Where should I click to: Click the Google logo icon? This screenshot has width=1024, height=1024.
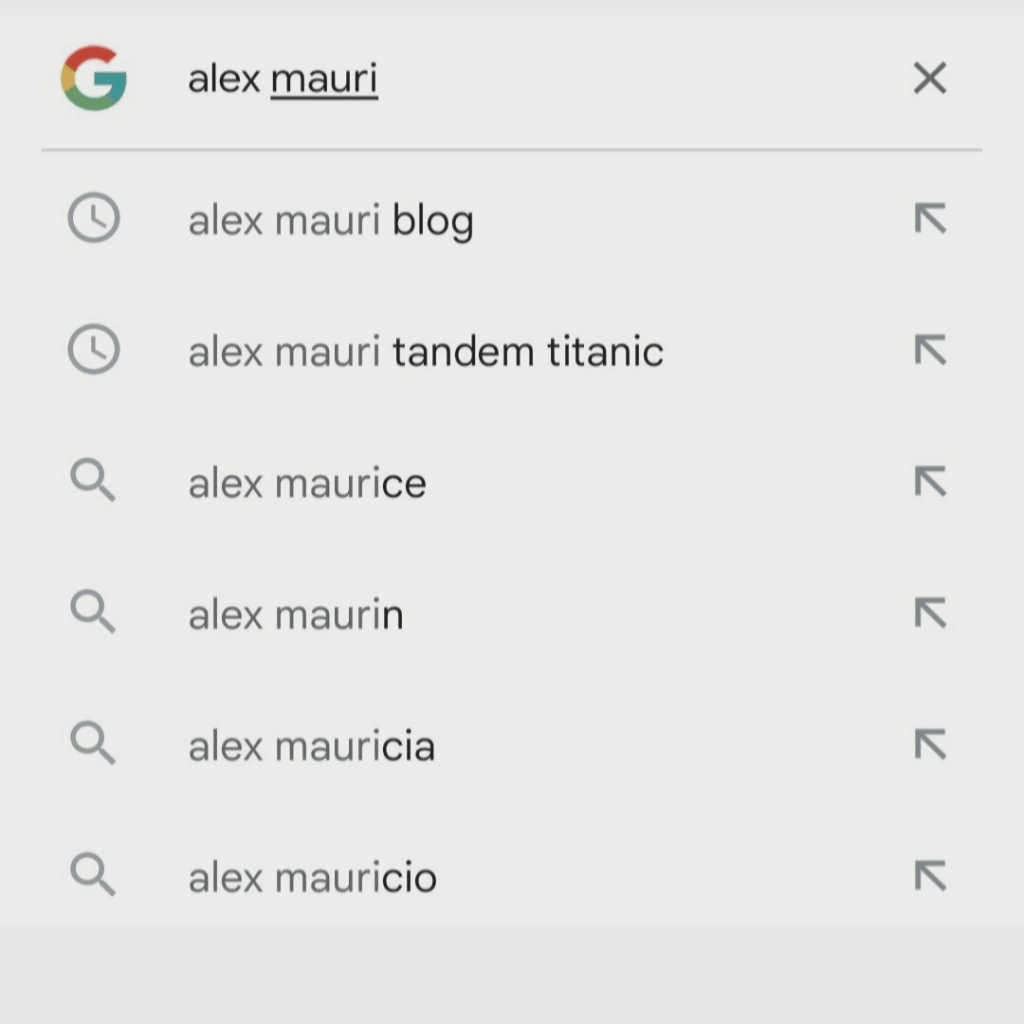(x=94, y=78)
